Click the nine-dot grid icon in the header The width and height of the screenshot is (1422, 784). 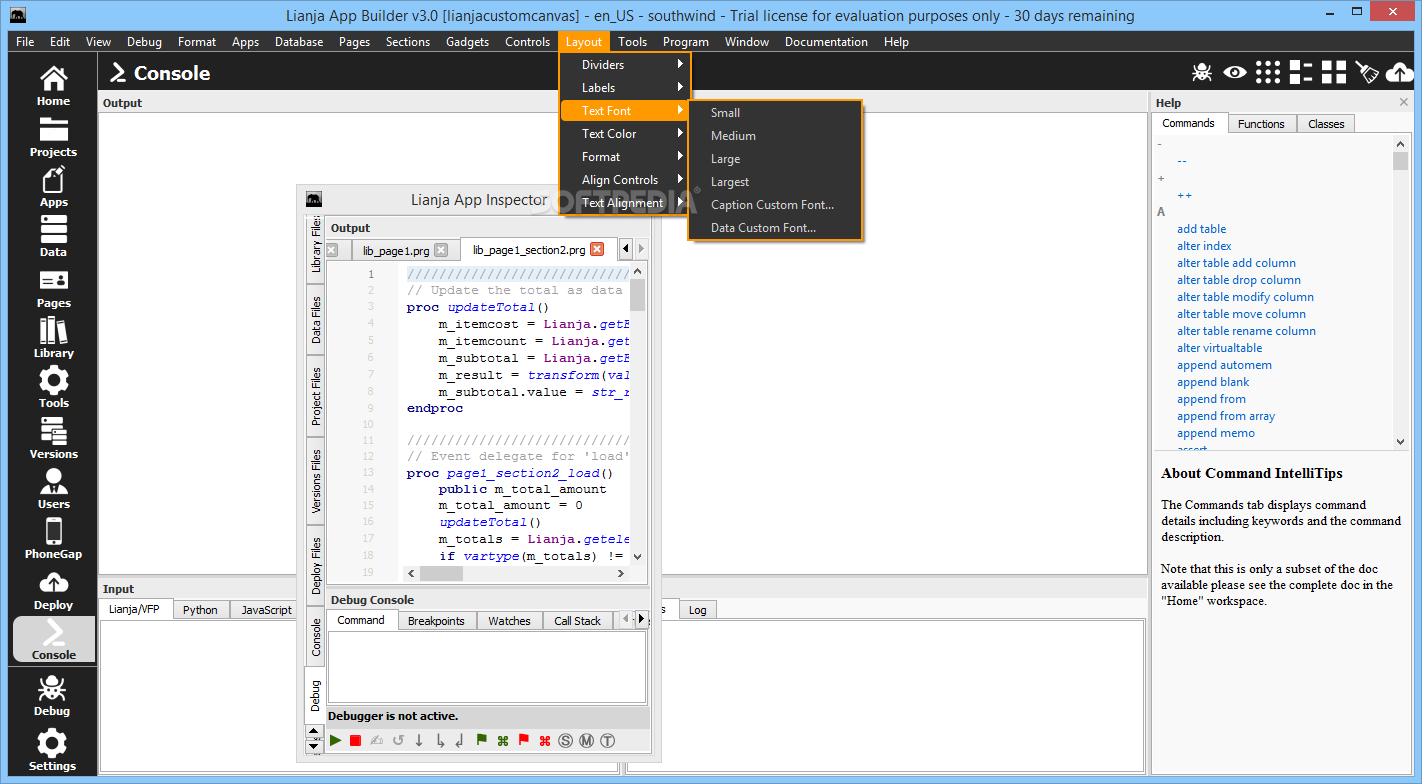tap(1268, 72)
